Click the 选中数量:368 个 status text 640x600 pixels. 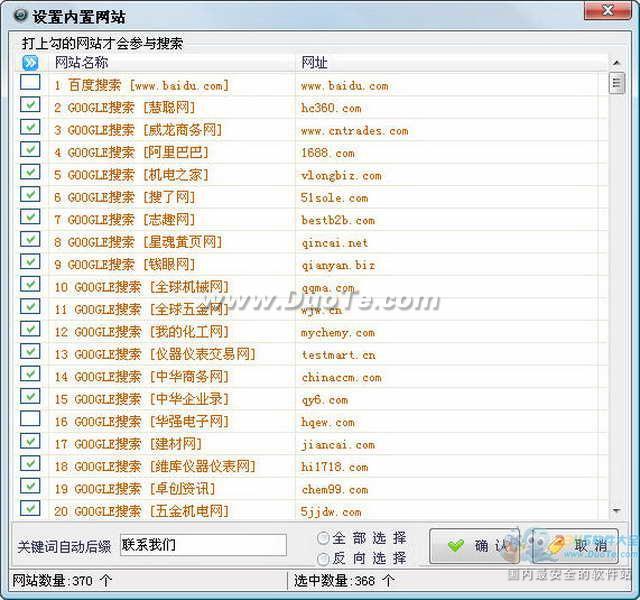coord(344,580)
